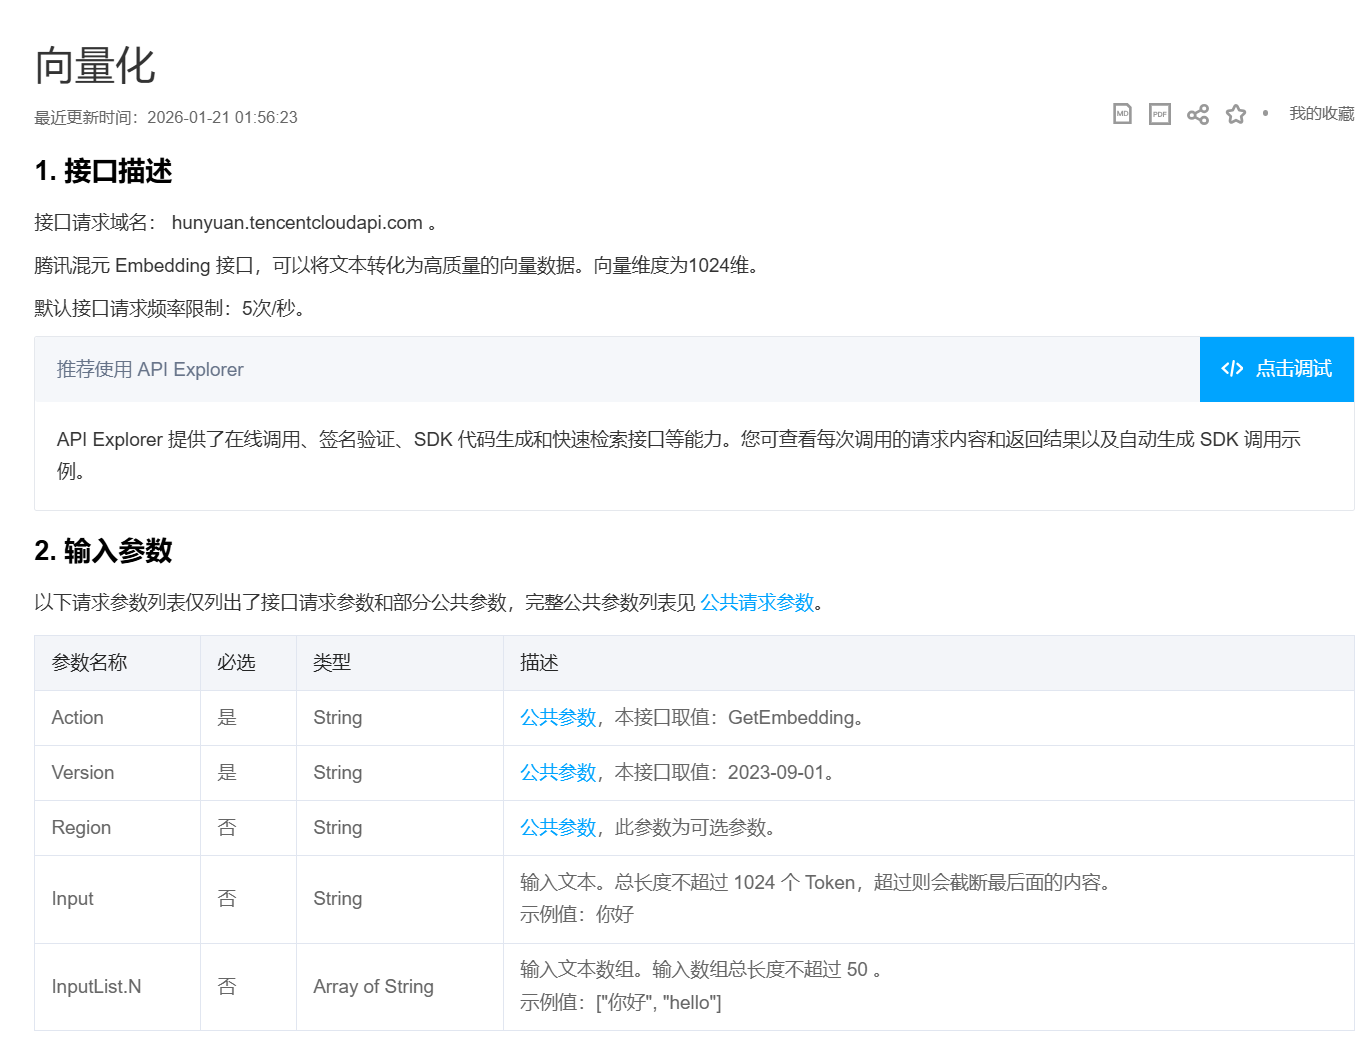Click 否 in the Region row
Viewport: 1371px width, 1044px height.
pos(227,827)
